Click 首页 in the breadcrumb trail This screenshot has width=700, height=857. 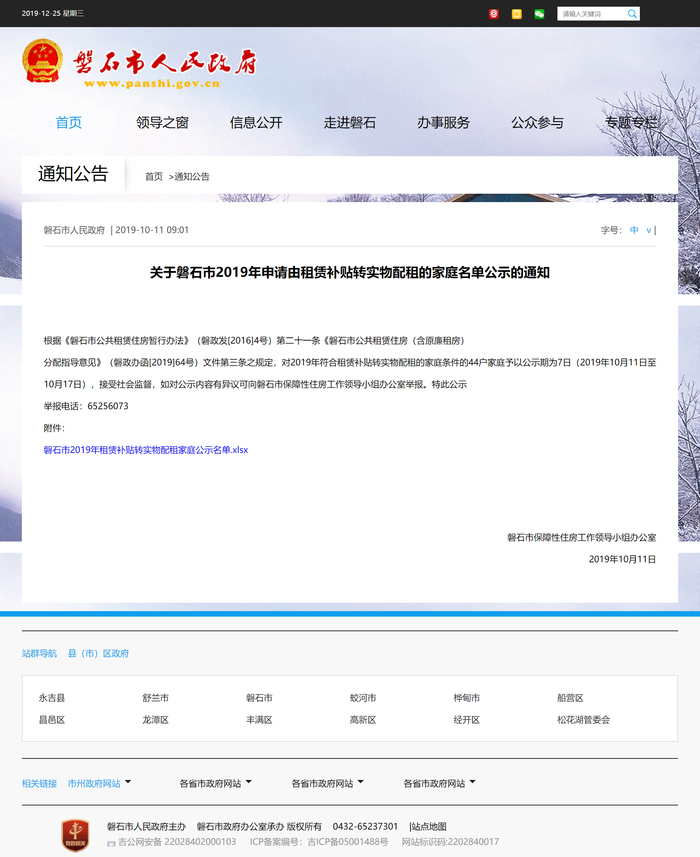[x=154, y=177]
